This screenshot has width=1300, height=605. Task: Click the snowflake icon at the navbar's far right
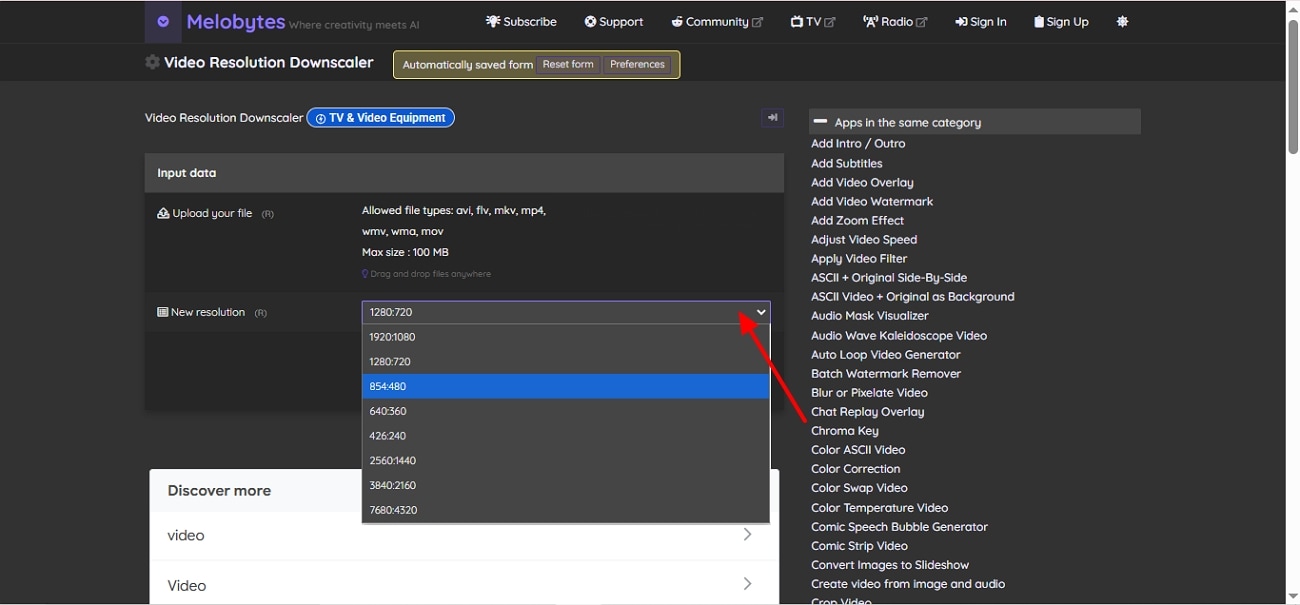click(x=1122, y=20)
